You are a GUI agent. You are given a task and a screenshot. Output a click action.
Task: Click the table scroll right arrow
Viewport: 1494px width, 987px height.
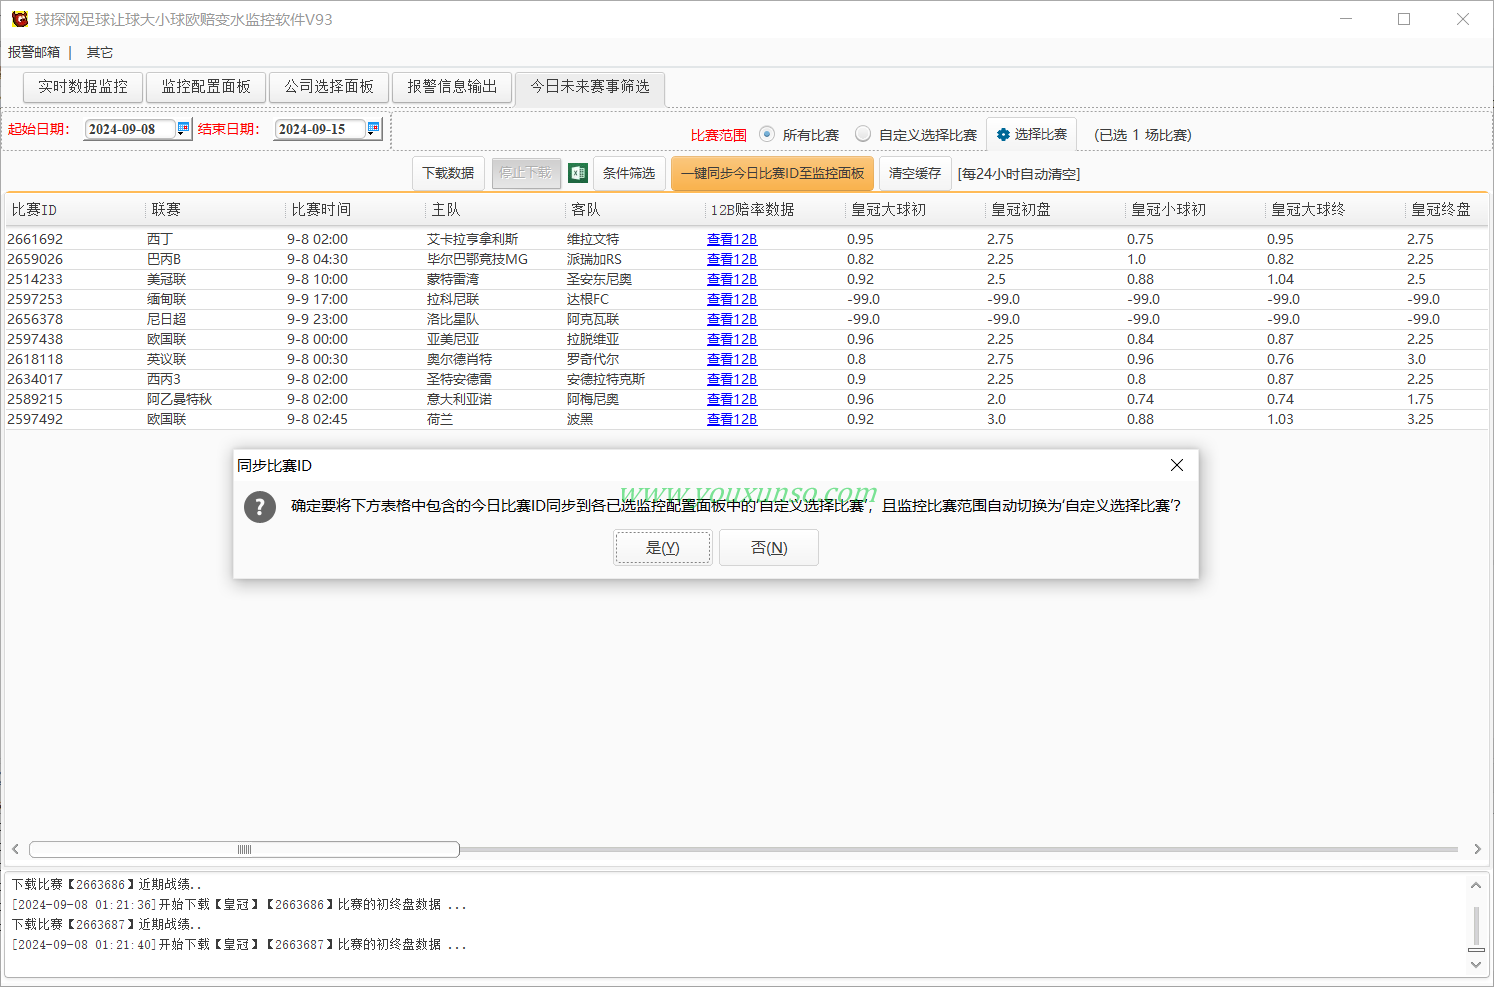pos(1477,849)
